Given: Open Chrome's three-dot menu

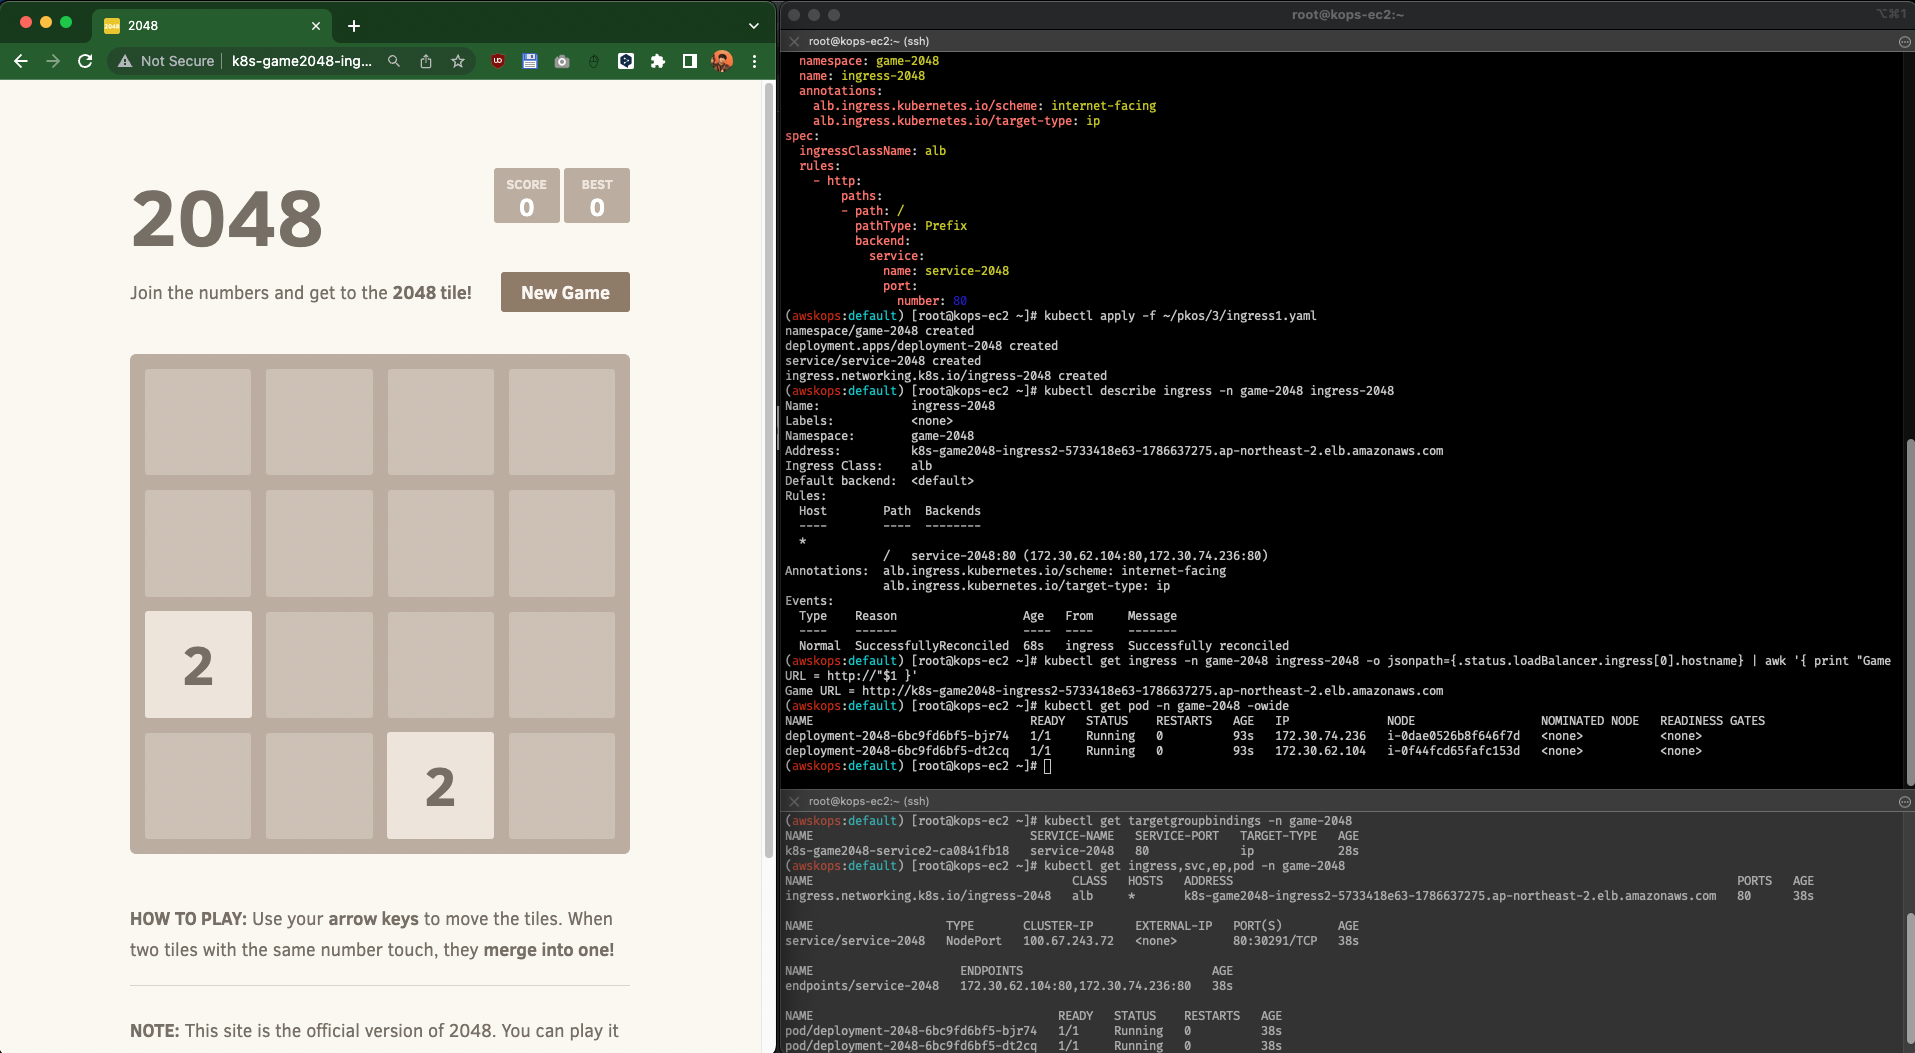Looking at the screenshot, I should coord(754,61).
